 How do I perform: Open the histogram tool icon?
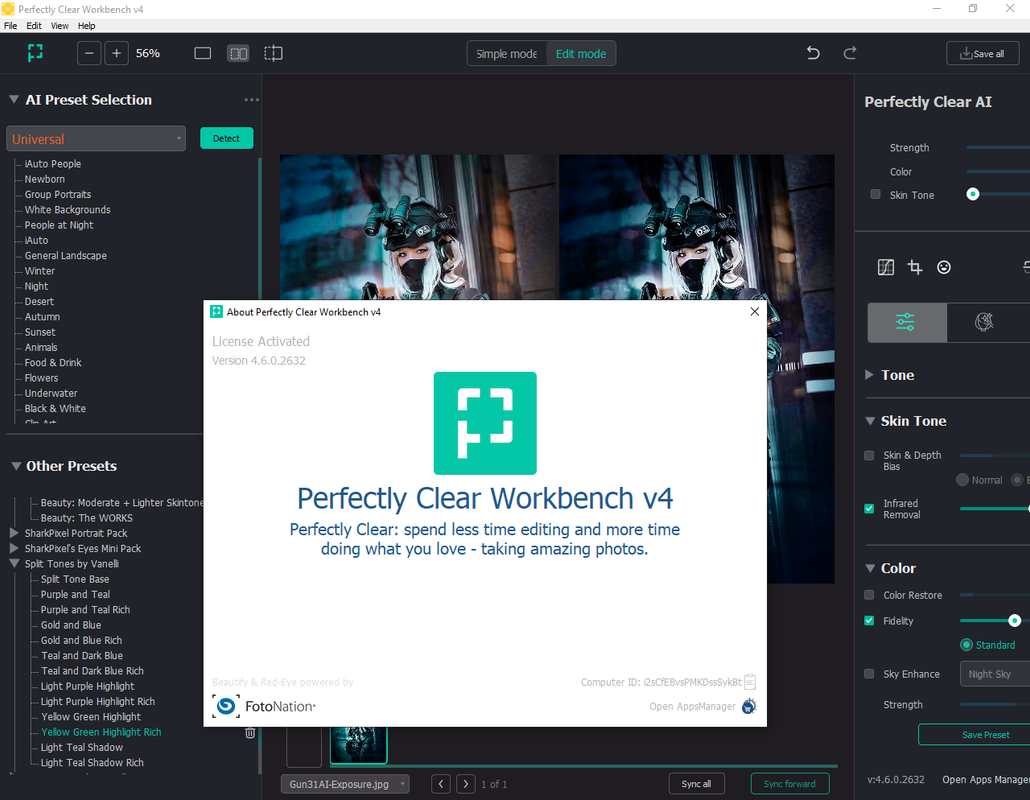(x=885, y=267)
